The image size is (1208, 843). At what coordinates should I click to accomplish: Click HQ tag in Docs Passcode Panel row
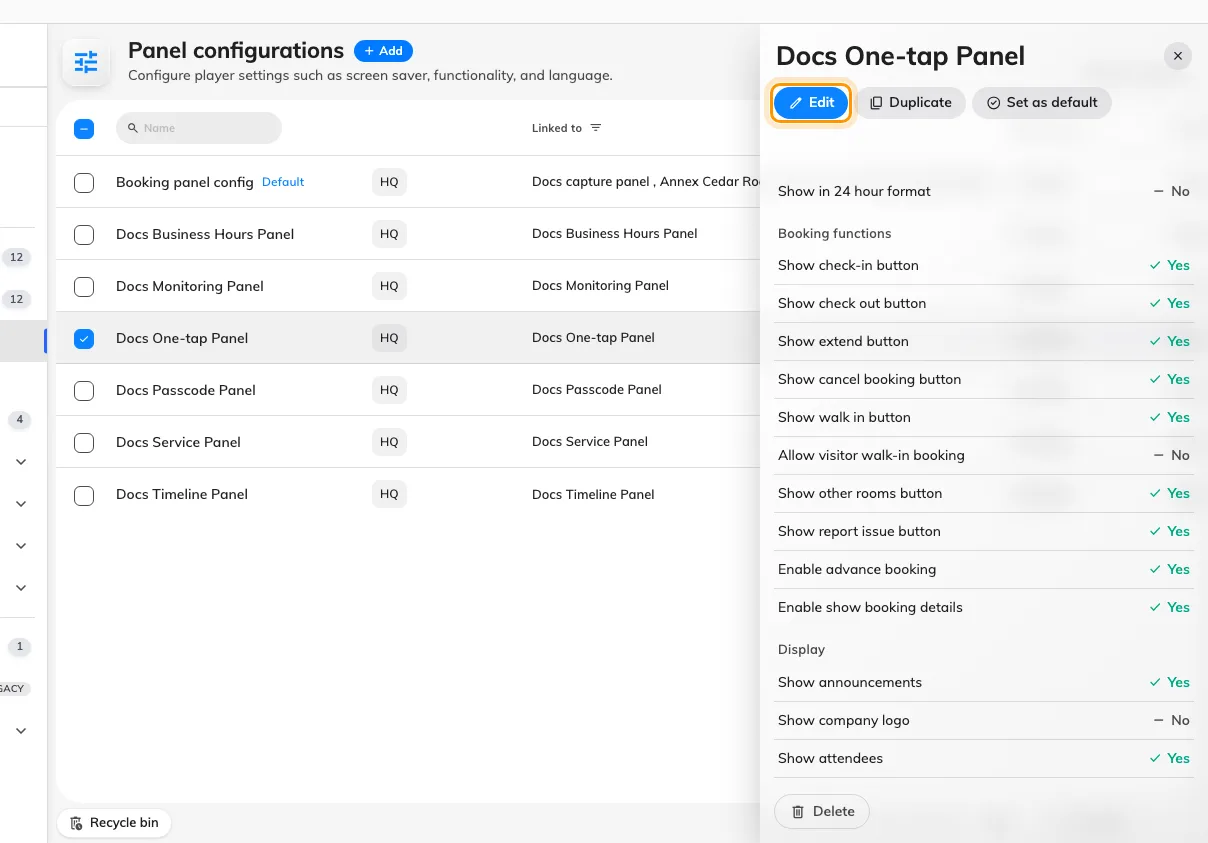point(389,390)
